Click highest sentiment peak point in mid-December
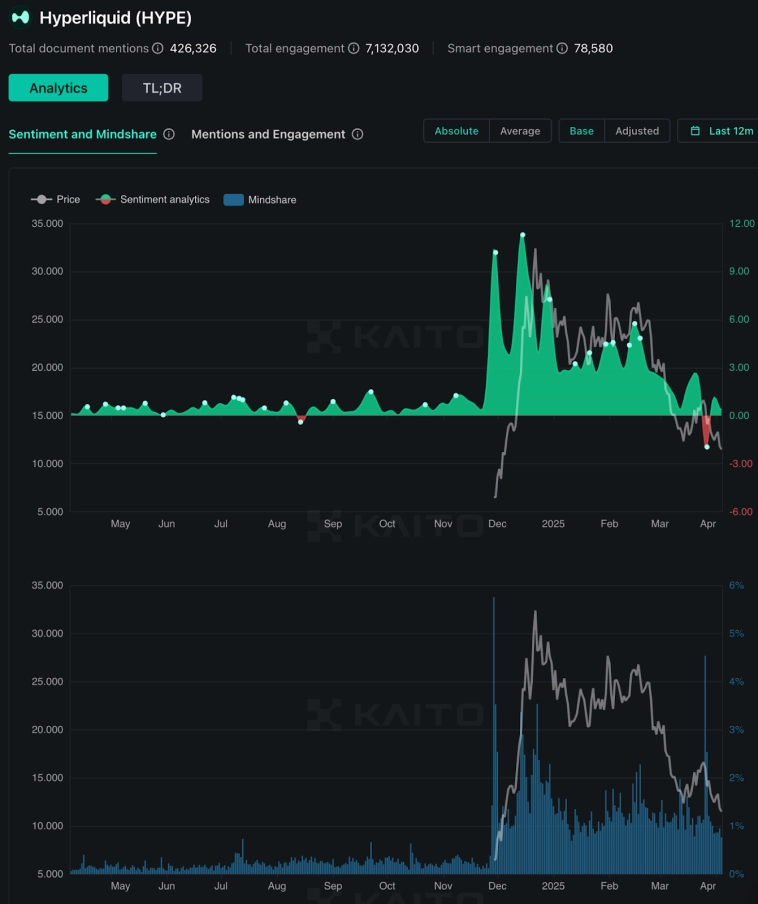The width and height of the screenshot is (758, 904). point(523,235)
